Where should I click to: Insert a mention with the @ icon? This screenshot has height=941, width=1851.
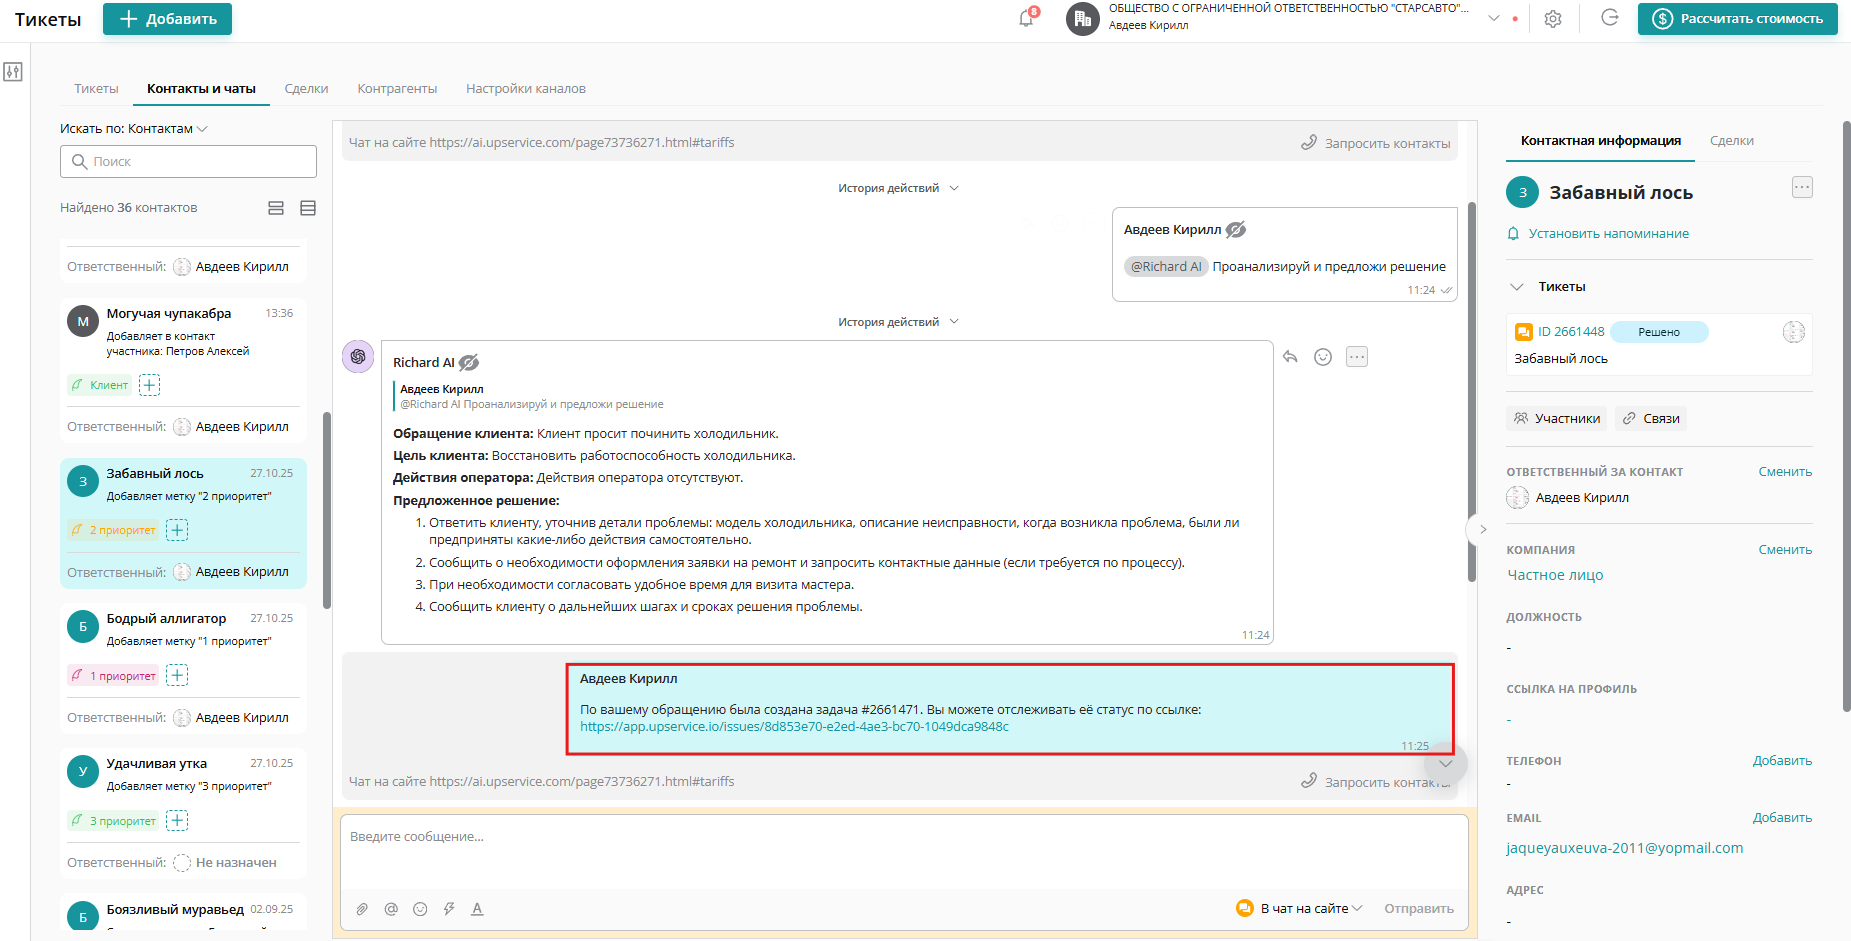pos(391,908)
